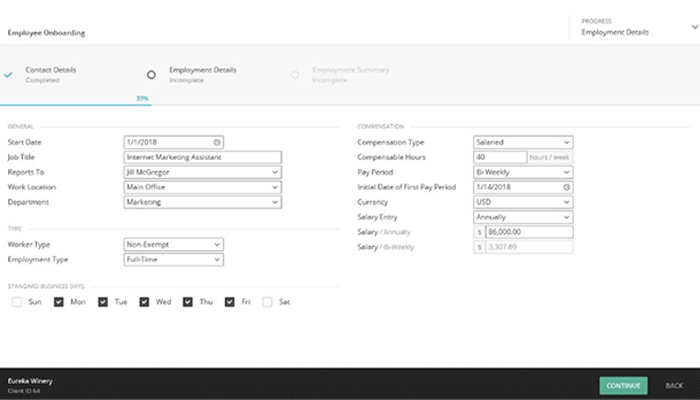Click the Job Title input field
This screenshot has height=400, width=700.
202,157
